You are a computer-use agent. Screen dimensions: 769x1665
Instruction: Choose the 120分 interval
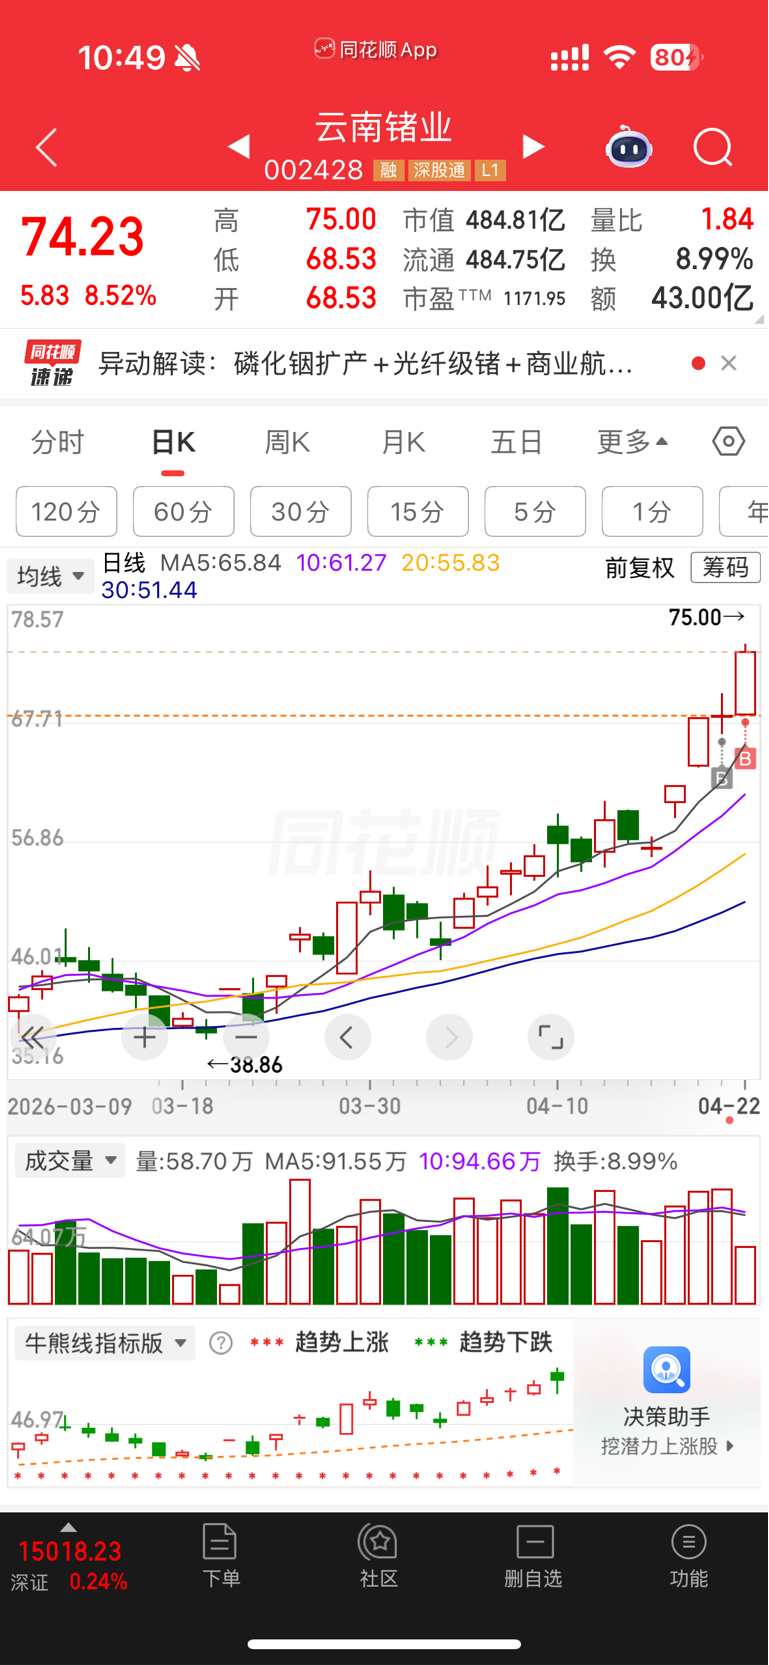[x=66, y=512]
